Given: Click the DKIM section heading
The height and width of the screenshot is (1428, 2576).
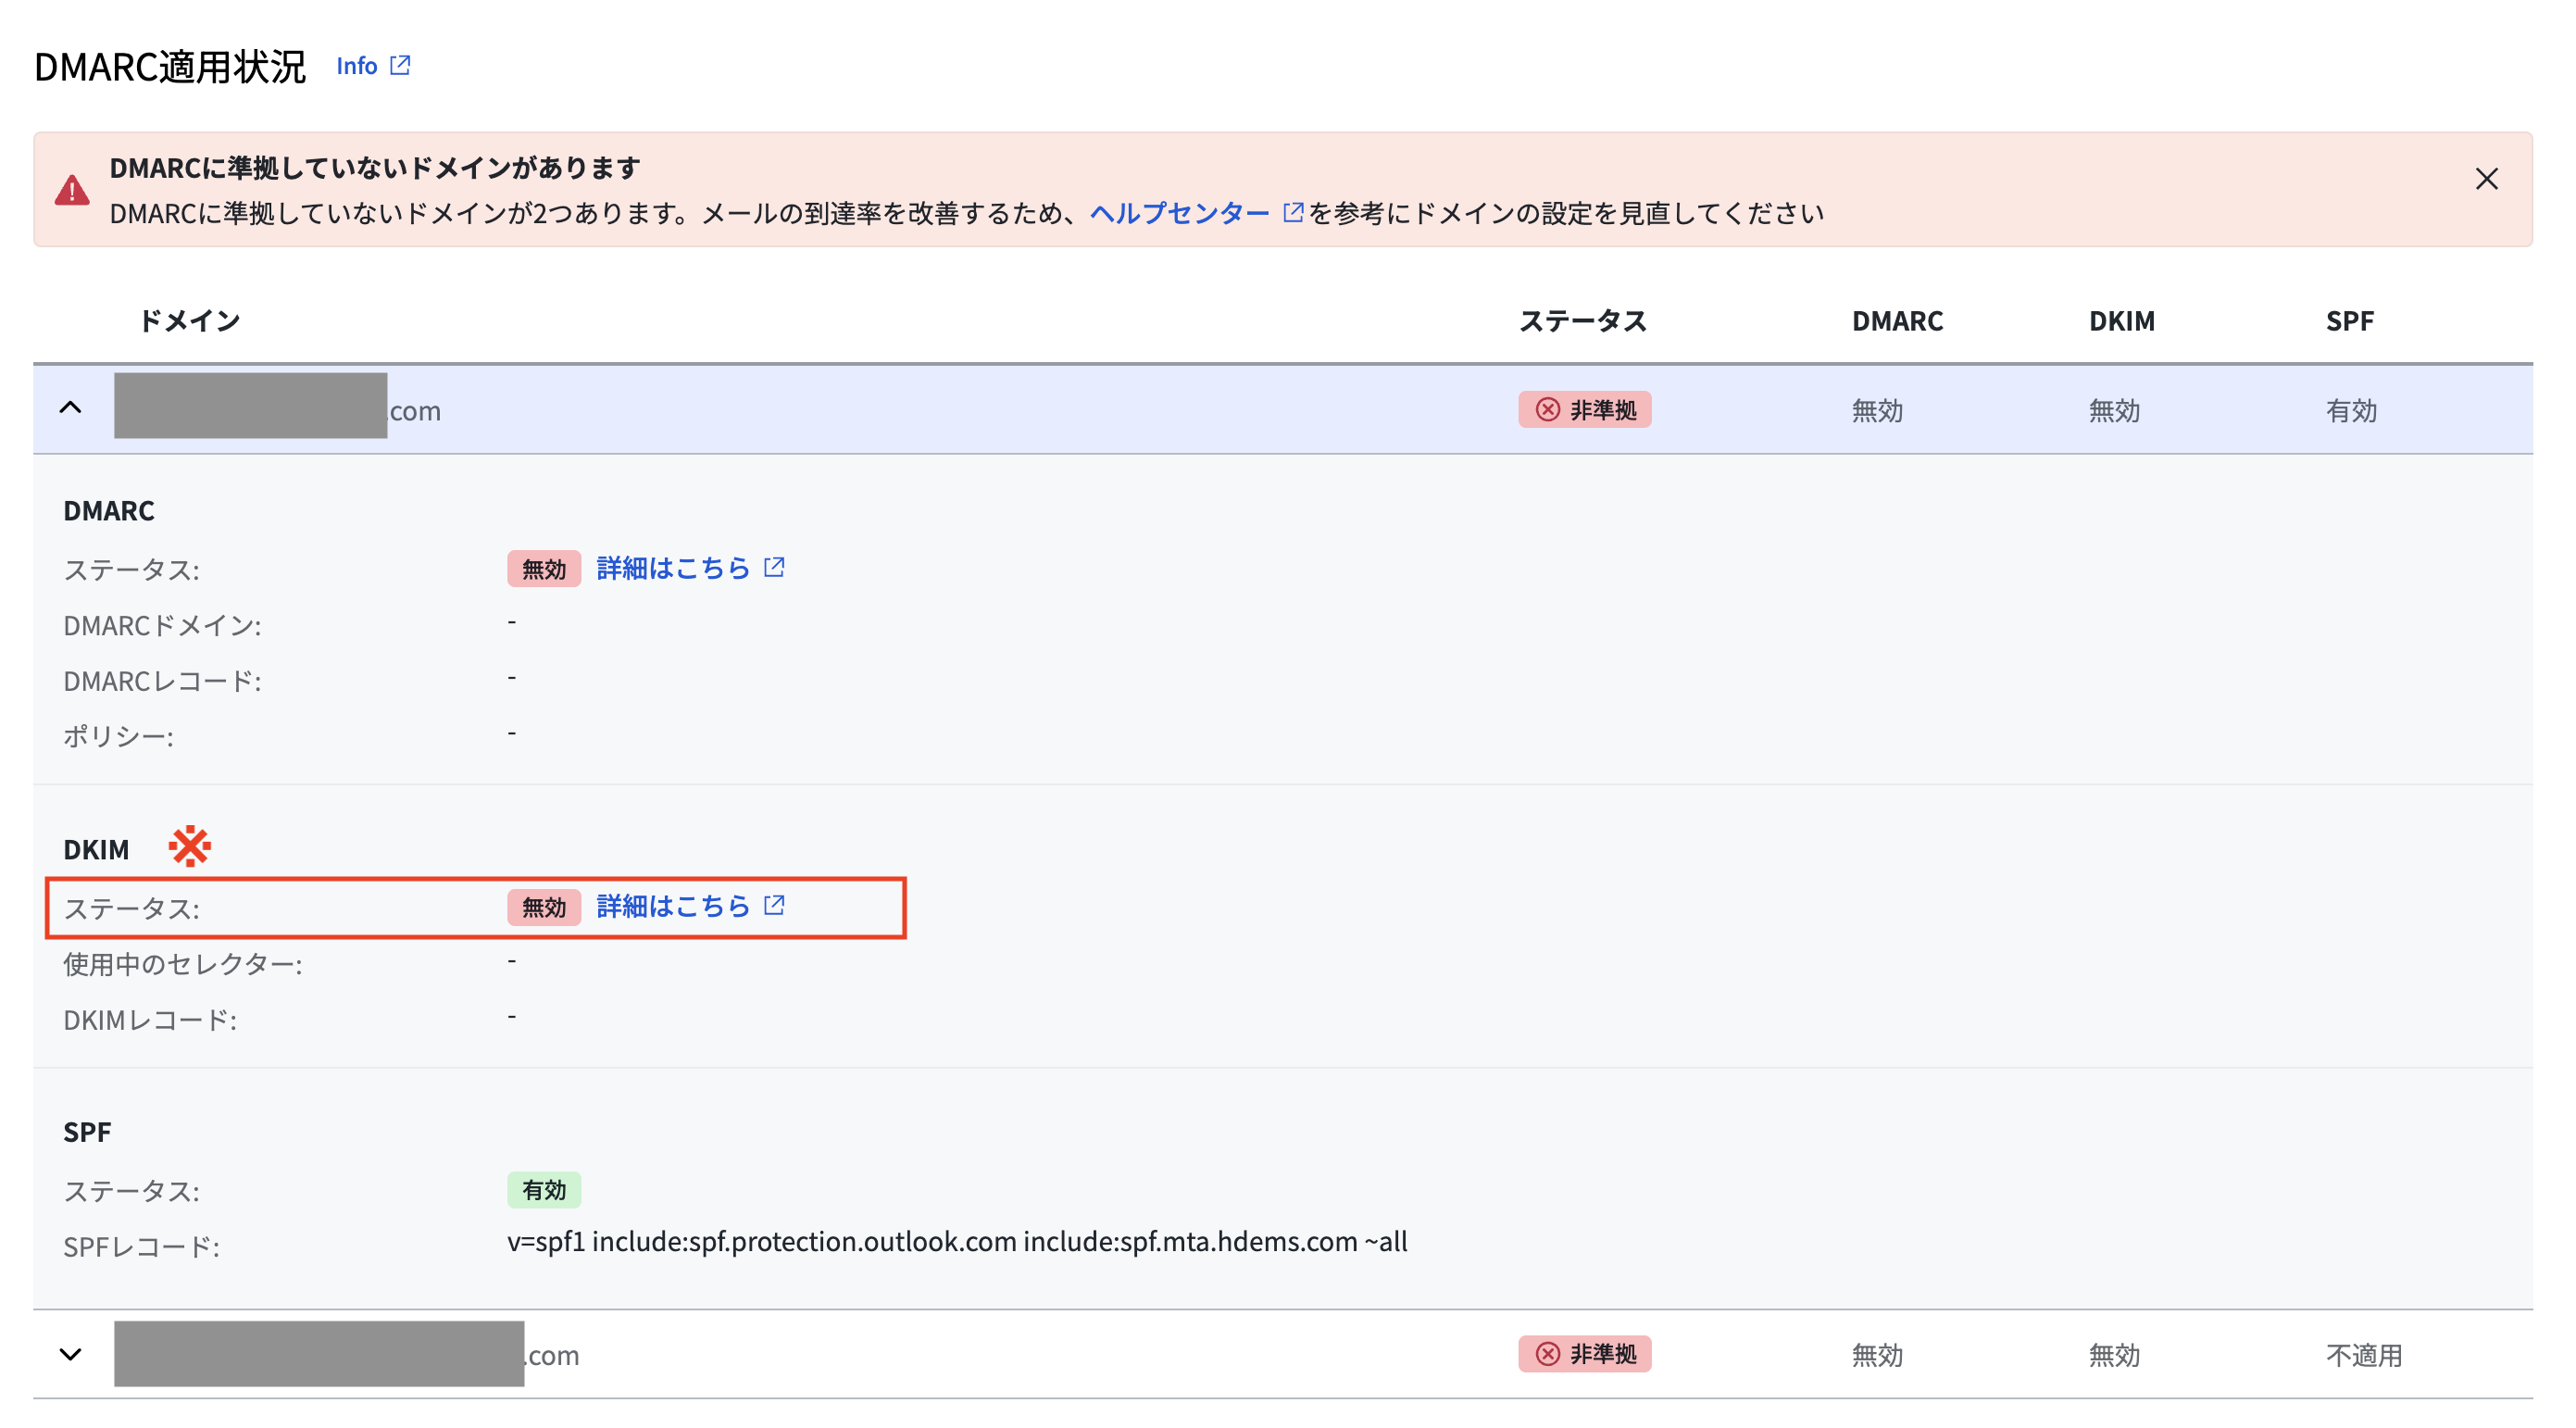Looking at the screenshot, I should pos(96,849).
